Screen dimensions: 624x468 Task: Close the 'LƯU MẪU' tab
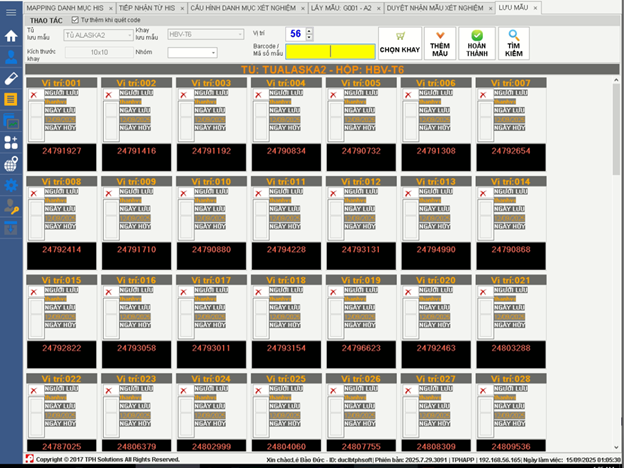pyautogui.click(x=536, y=7)
